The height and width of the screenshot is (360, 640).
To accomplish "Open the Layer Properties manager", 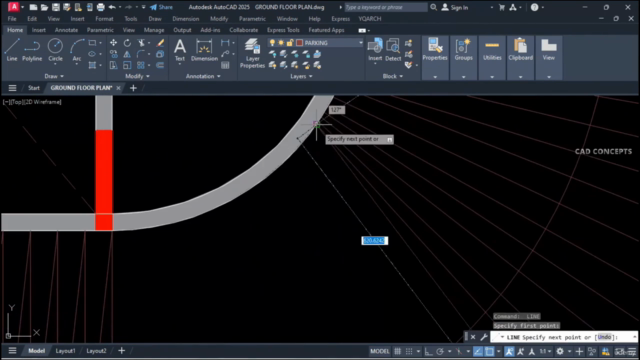I will 252,53.
